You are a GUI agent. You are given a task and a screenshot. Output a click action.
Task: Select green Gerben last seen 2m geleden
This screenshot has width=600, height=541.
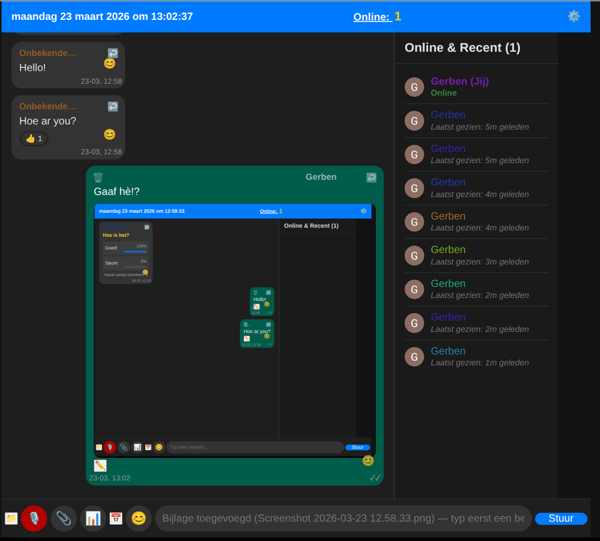click(476, 289)
